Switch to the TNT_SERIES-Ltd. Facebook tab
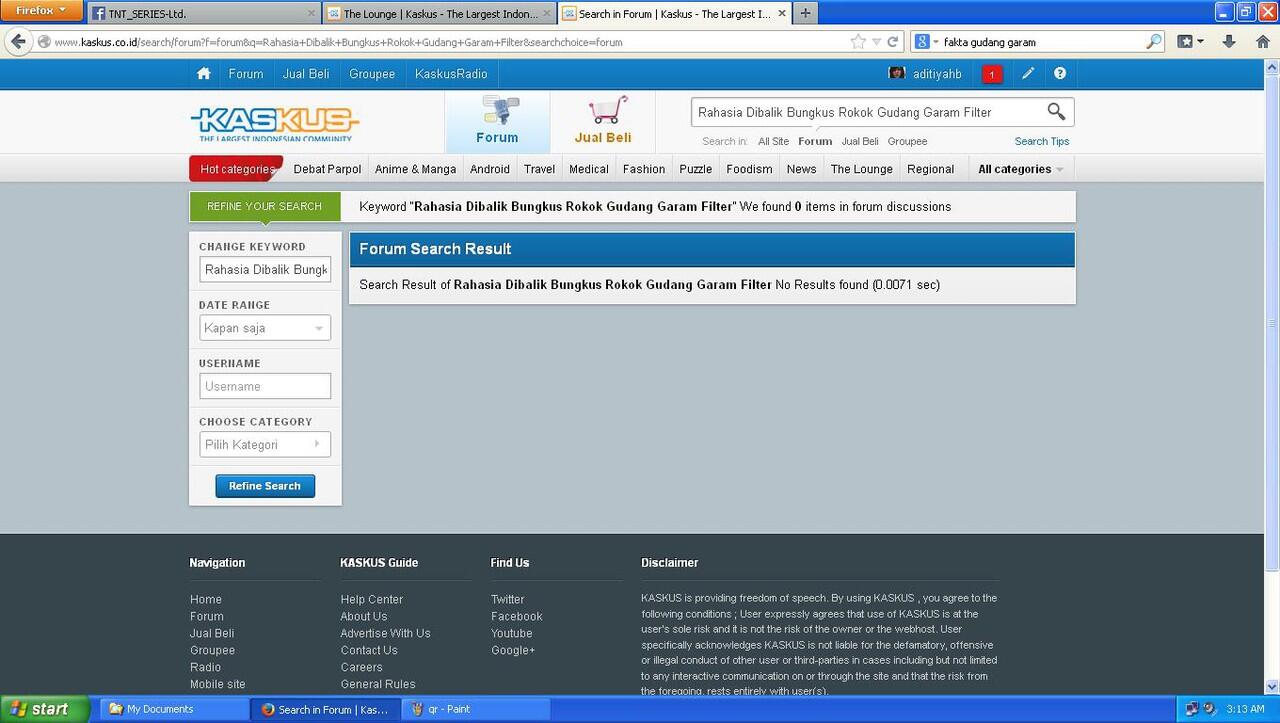The height and width of the screenshot is (723, 1280). [206, 14]
